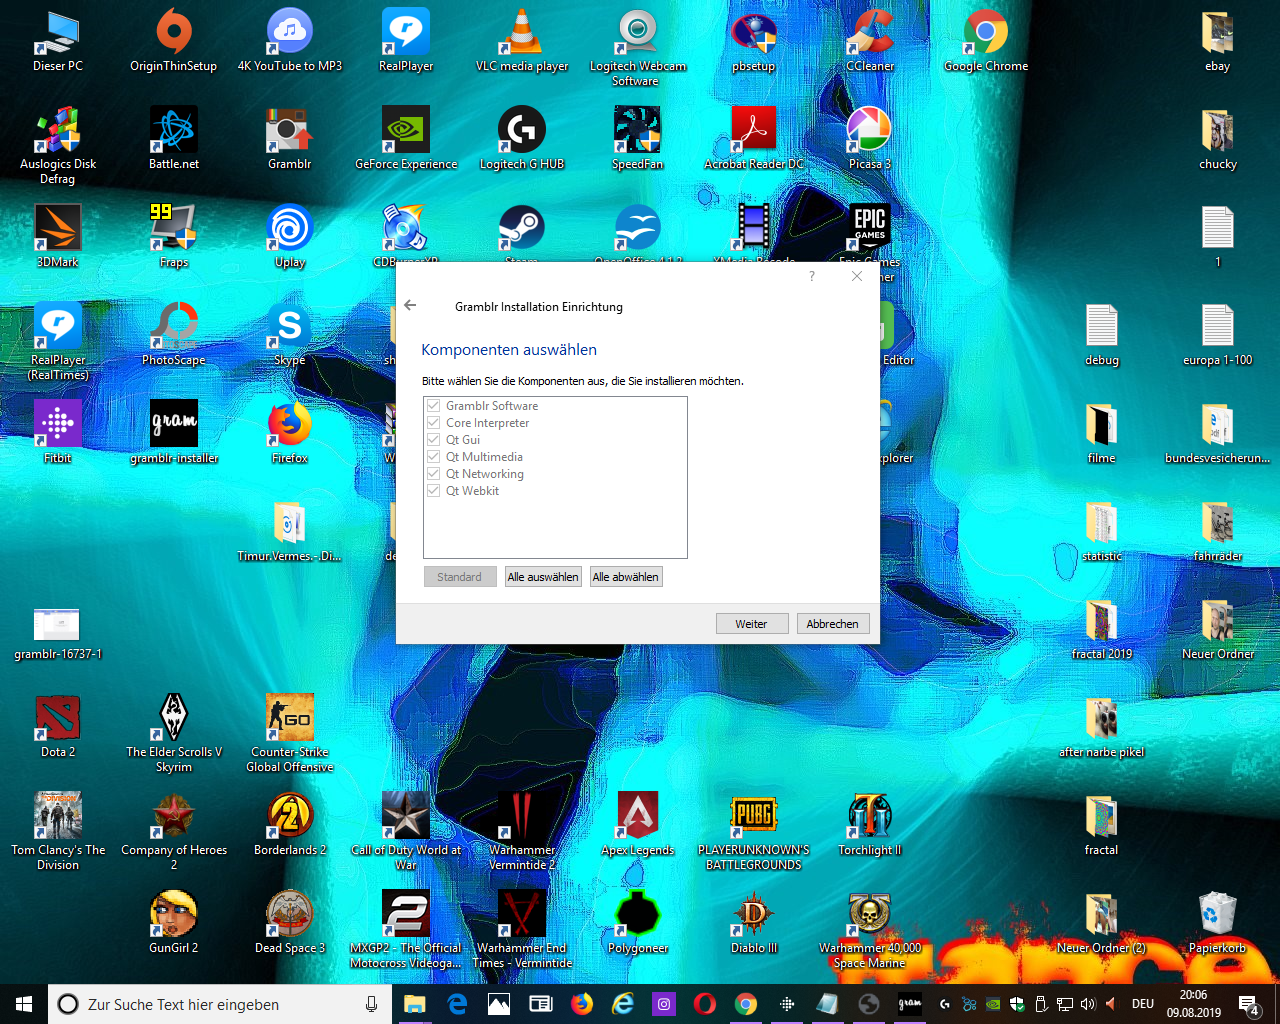This screenshot has height=1024, width=1280.
Task: Select the Picasa 3 desktop icon
Action: coord(870,140)
